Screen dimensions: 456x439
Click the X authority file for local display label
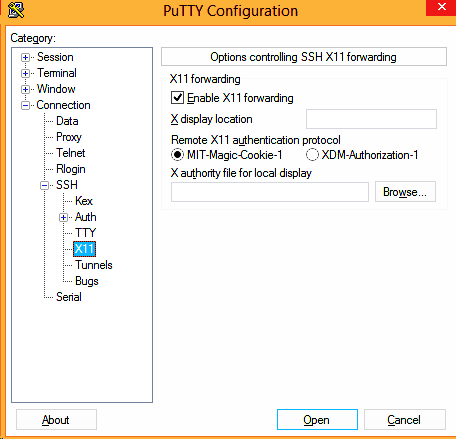241,173
